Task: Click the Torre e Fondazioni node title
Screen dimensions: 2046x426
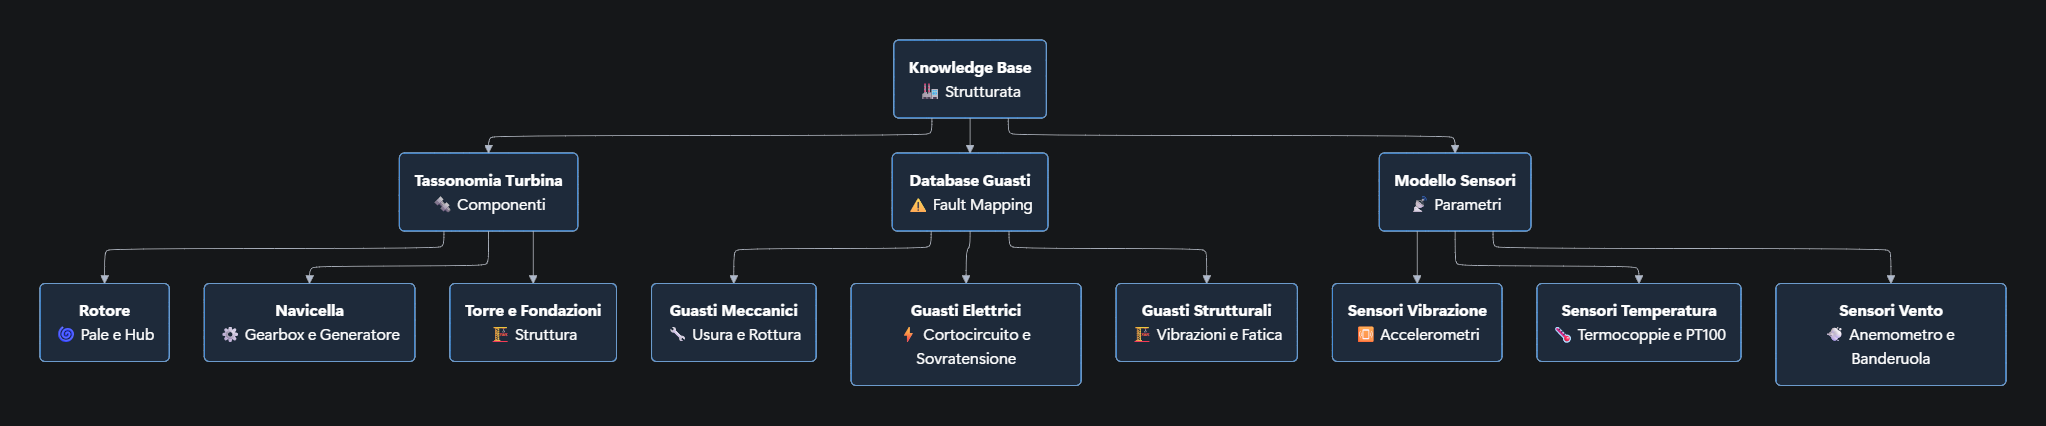Action: (533, 311)
